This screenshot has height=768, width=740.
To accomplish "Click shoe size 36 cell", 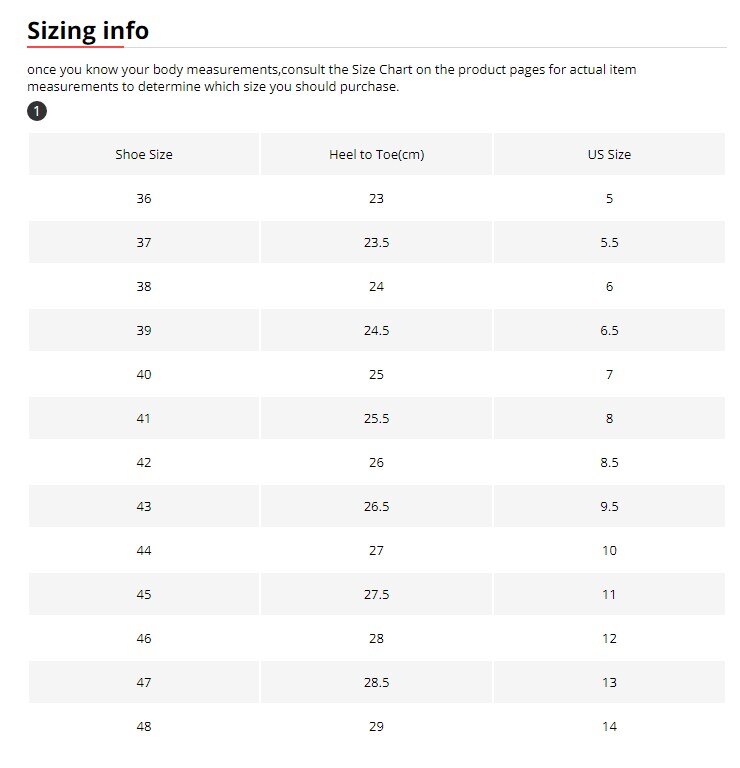I will [144, 199].
